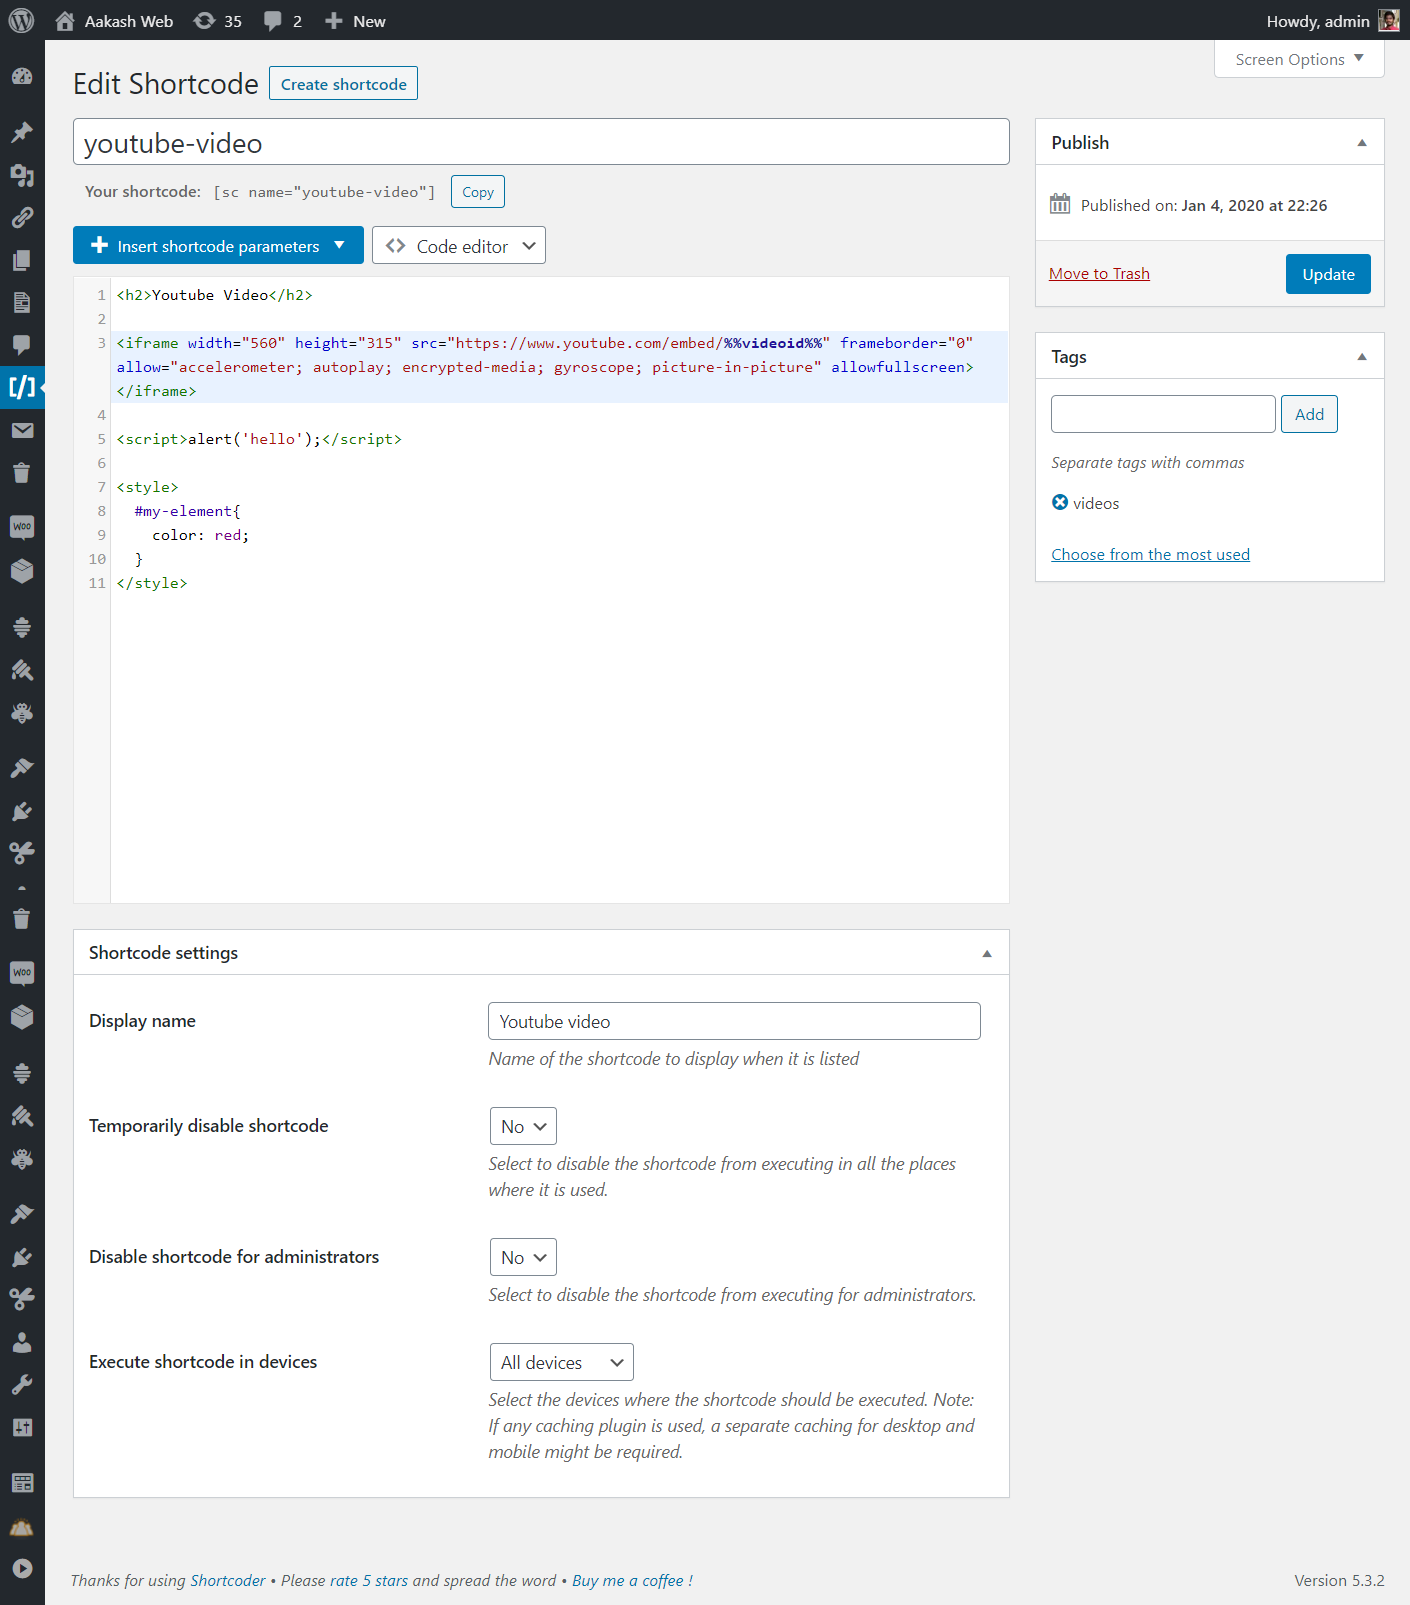Click the Add tag button
1410x1605 pixels.
1309,414
